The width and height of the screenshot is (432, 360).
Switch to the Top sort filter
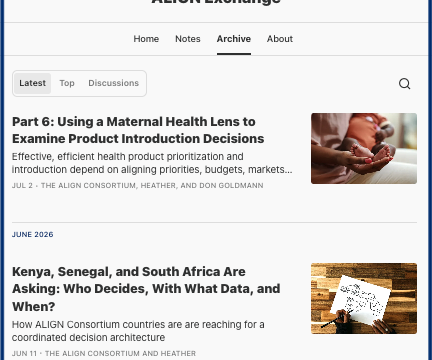tap(67, 83)
